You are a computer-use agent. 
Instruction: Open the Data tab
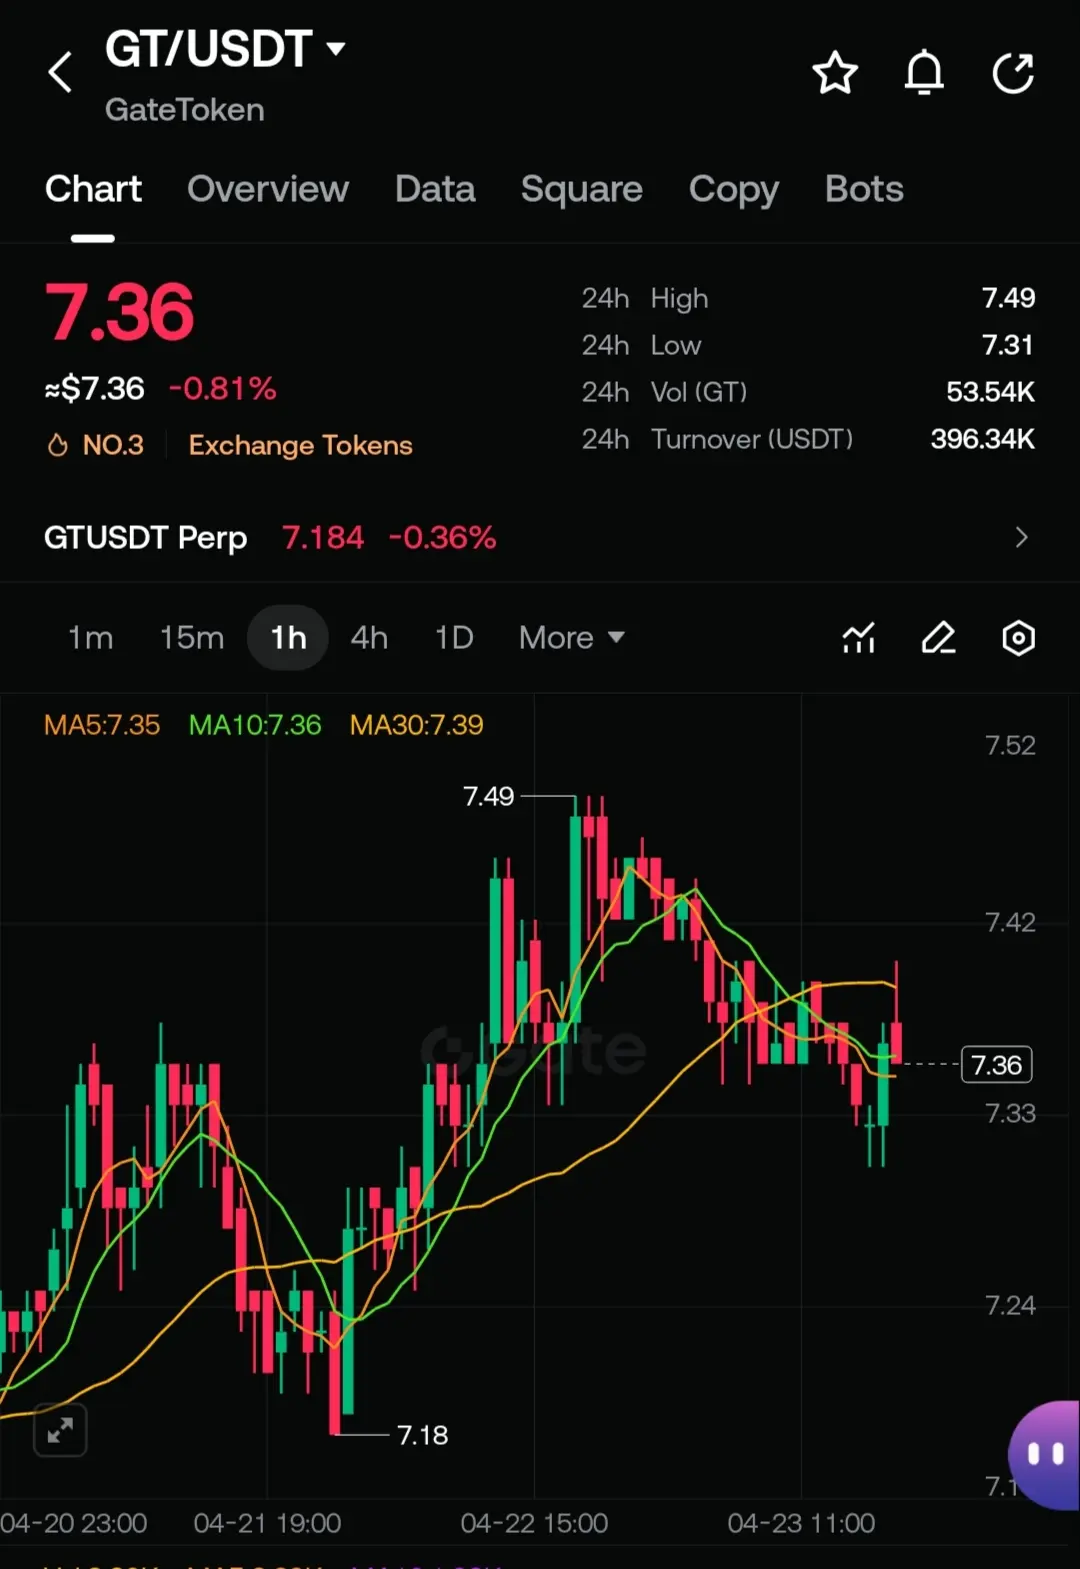tap(435, 189)
